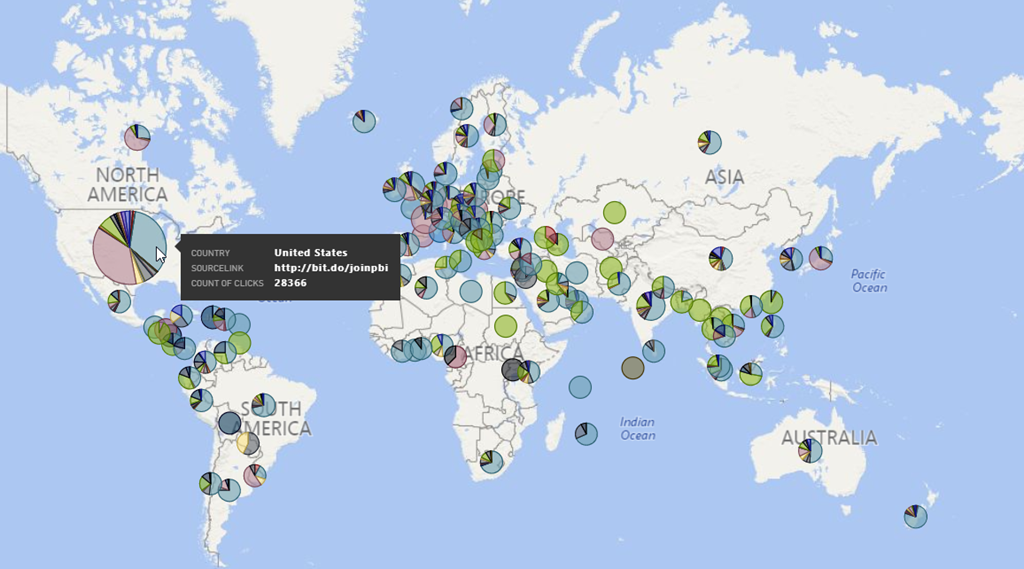Image resolution: width=1024 pixels, height=569 pixels.
Task: Select the Siberia pie marker in Russia
Action: click(x=710, y=142)
